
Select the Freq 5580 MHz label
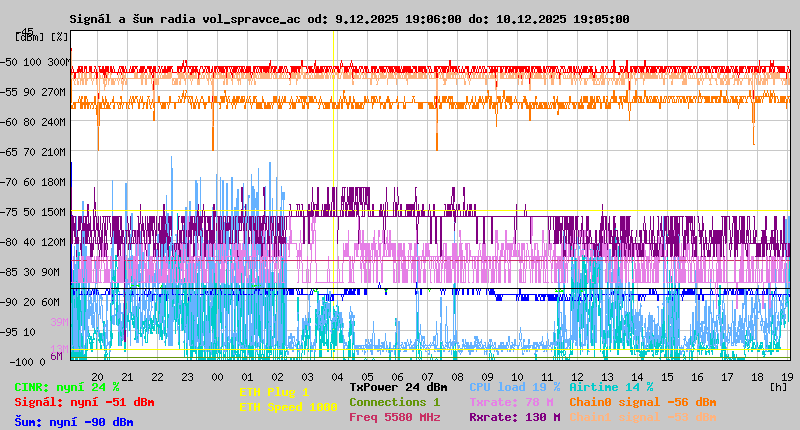click(x=394, y=417)
